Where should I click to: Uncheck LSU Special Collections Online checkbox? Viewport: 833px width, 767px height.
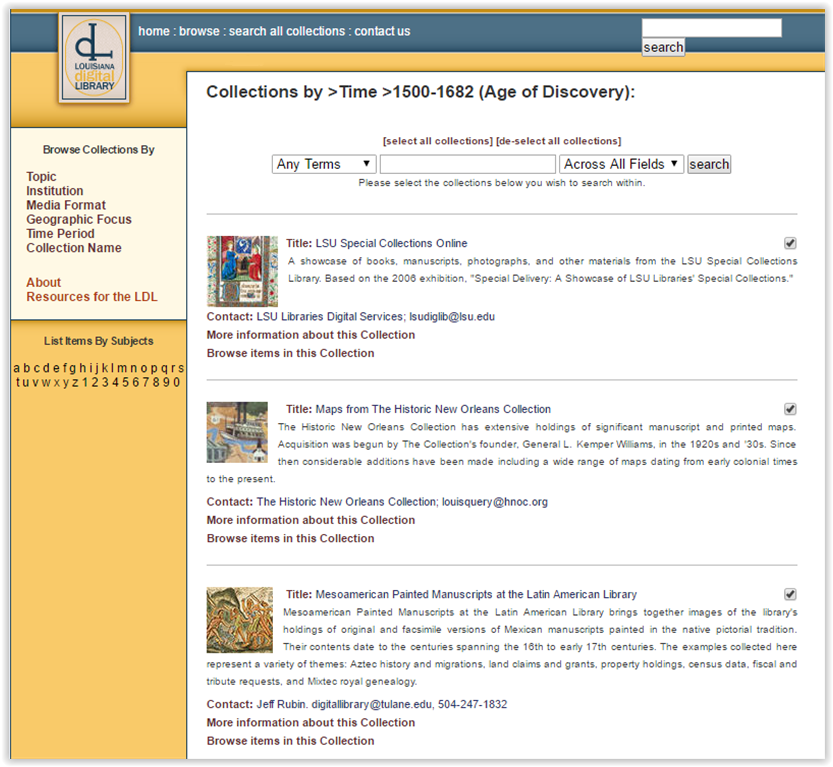(x=790, y=243)
